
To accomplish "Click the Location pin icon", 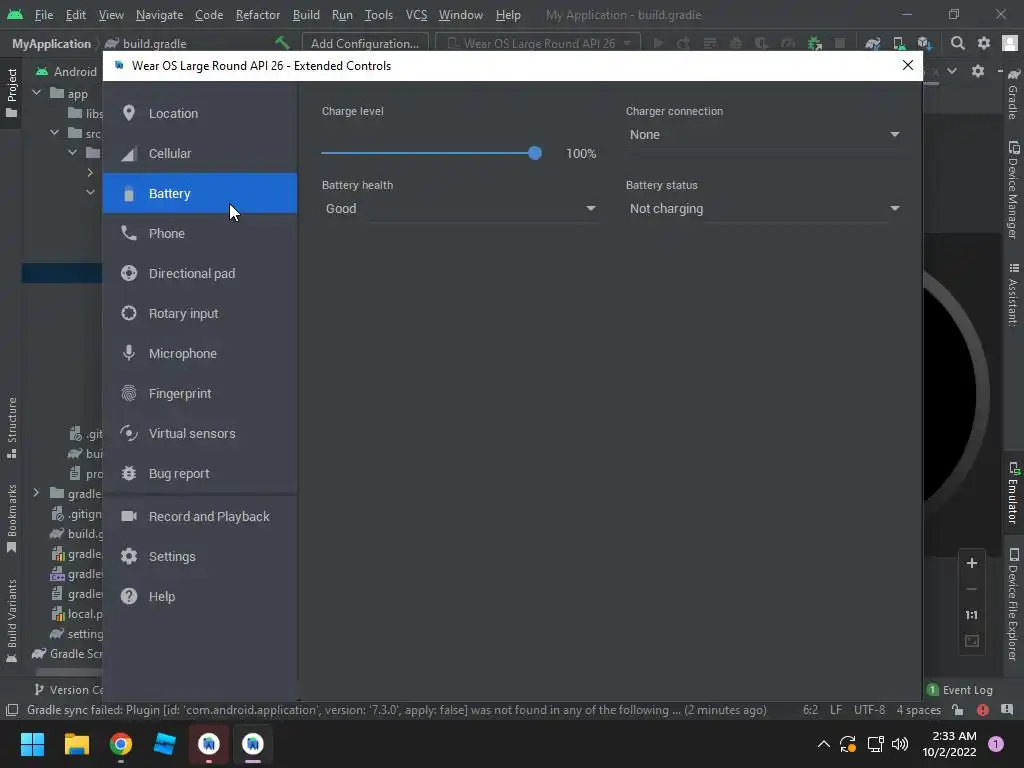I will coord(129,113).
